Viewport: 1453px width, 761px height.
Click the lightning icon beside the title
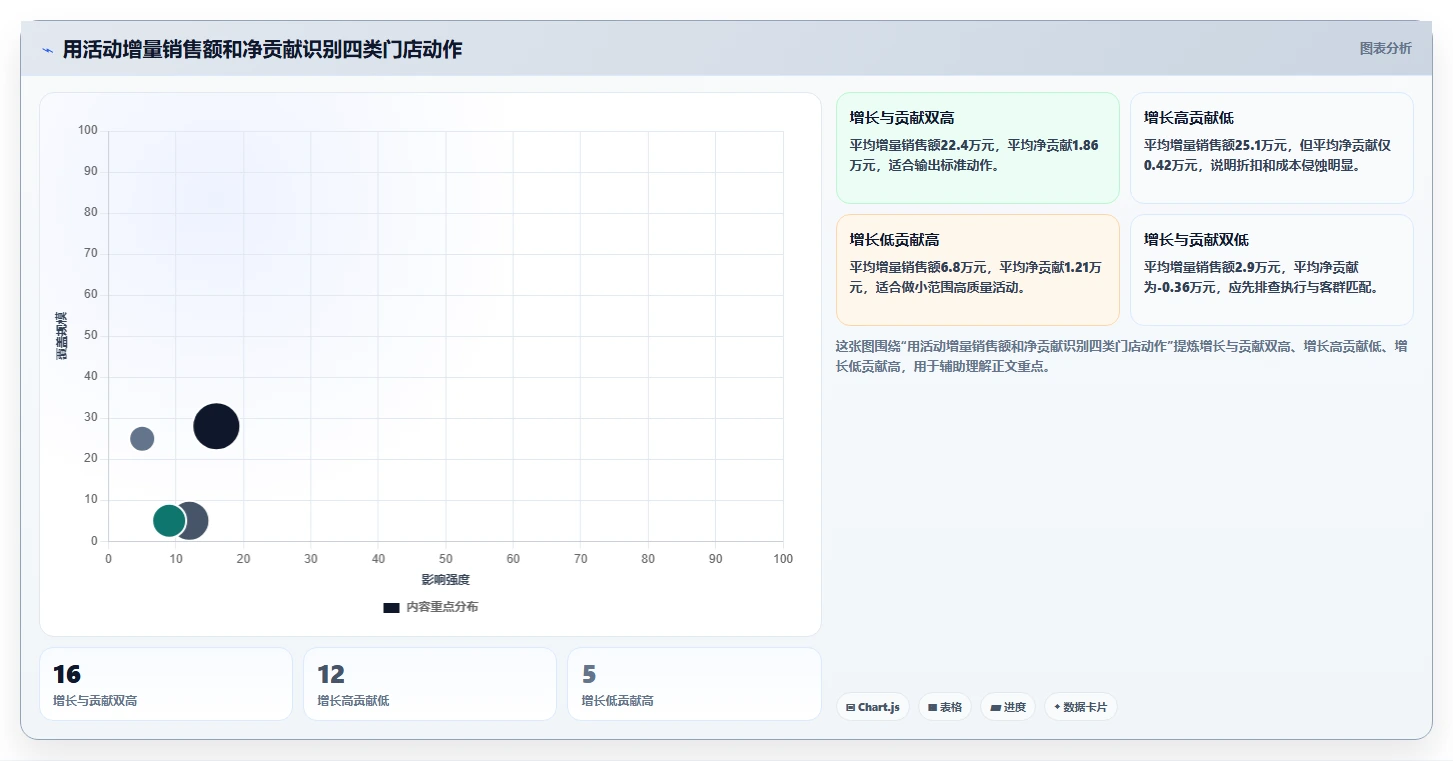tap(47, 50)
